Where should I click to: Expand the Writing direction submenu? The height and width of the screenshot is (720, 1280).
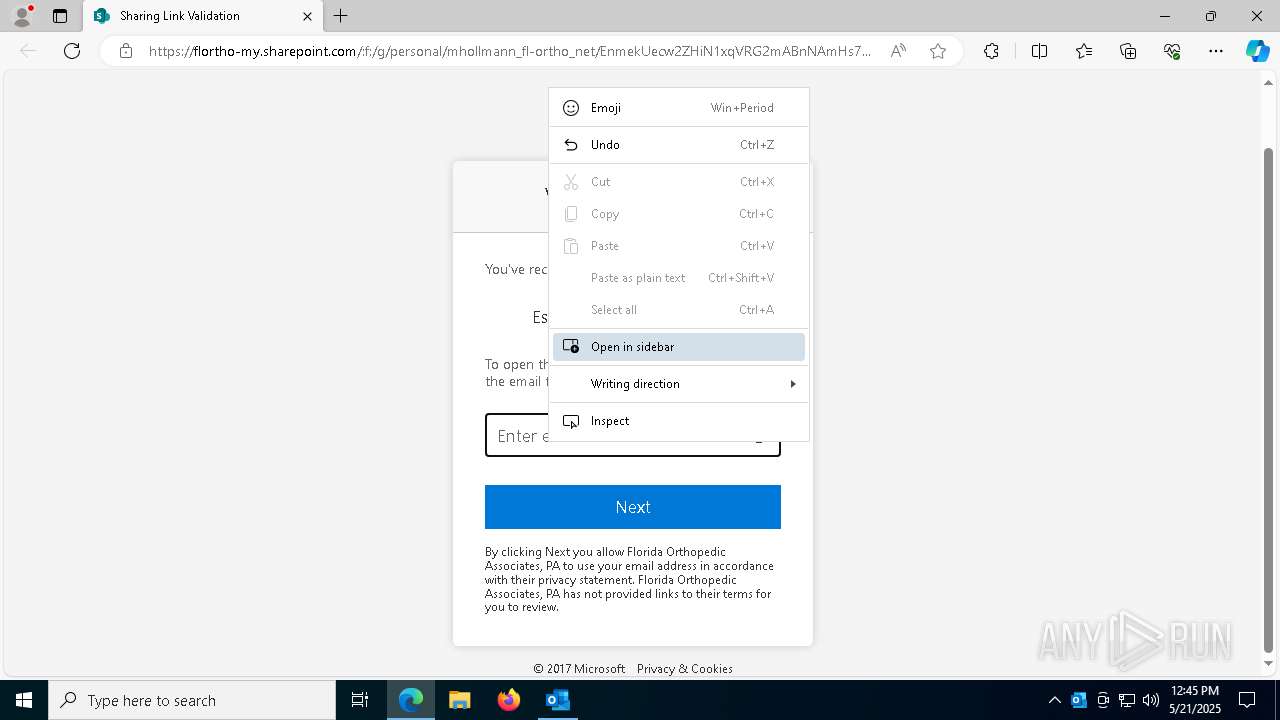pos(679,384)
